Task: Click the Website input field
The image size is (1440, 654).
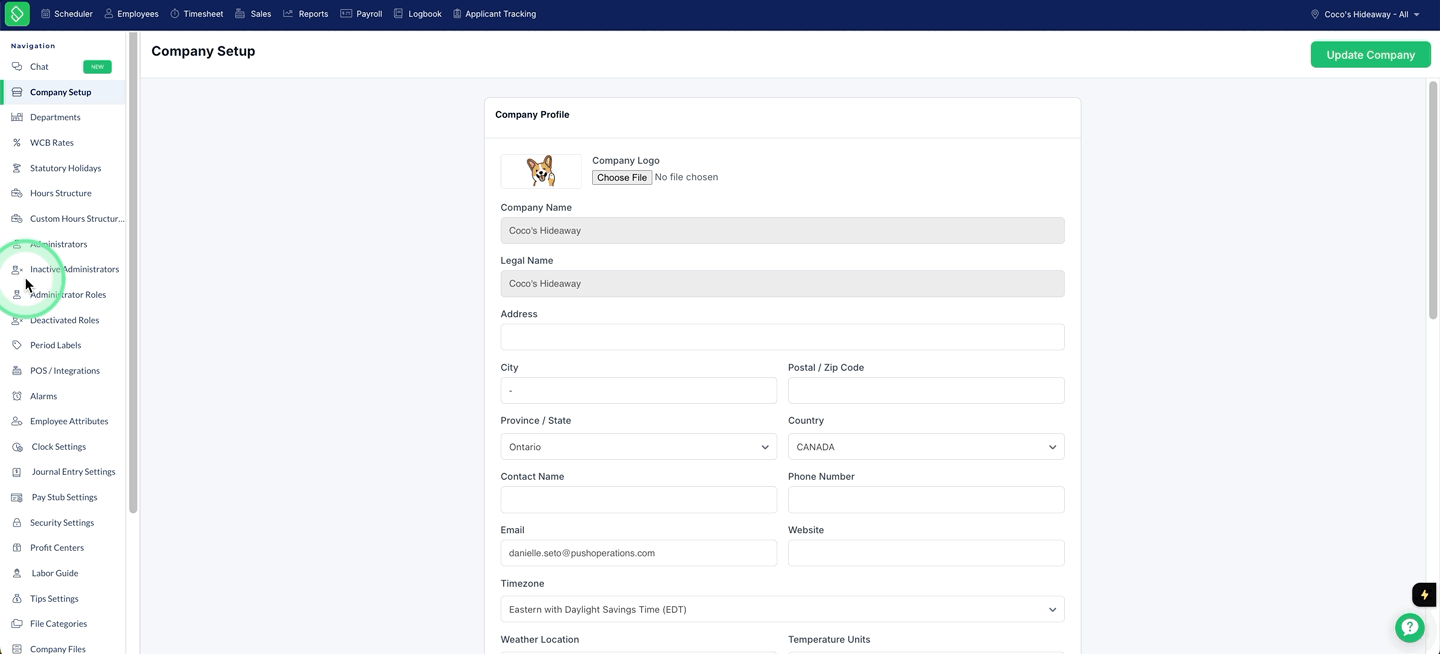Action: click(926, 553)
